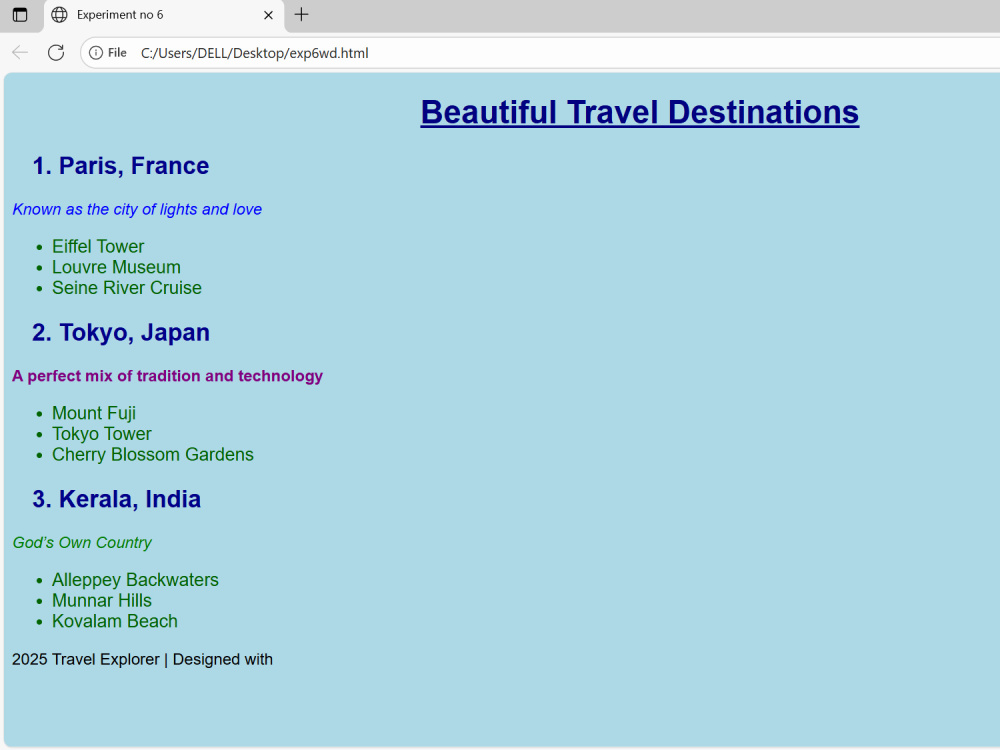Go back with the browser back arrow

(x=20, y=52)
